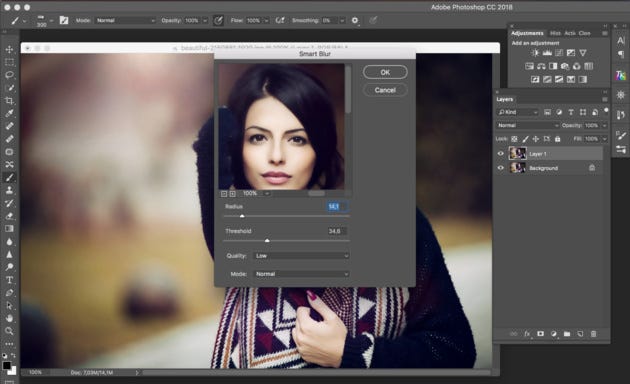Hide Layer 1 using eye icon

pyautogui.click(x=501, y=153)
